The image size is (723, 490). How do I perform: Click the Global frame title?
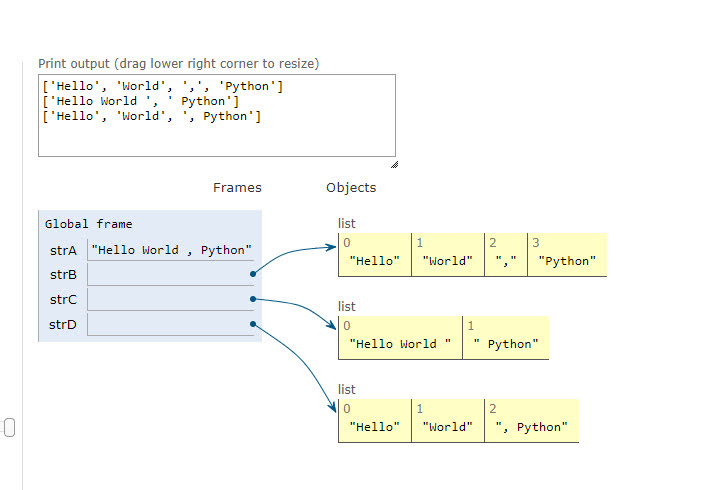point(89,224)
